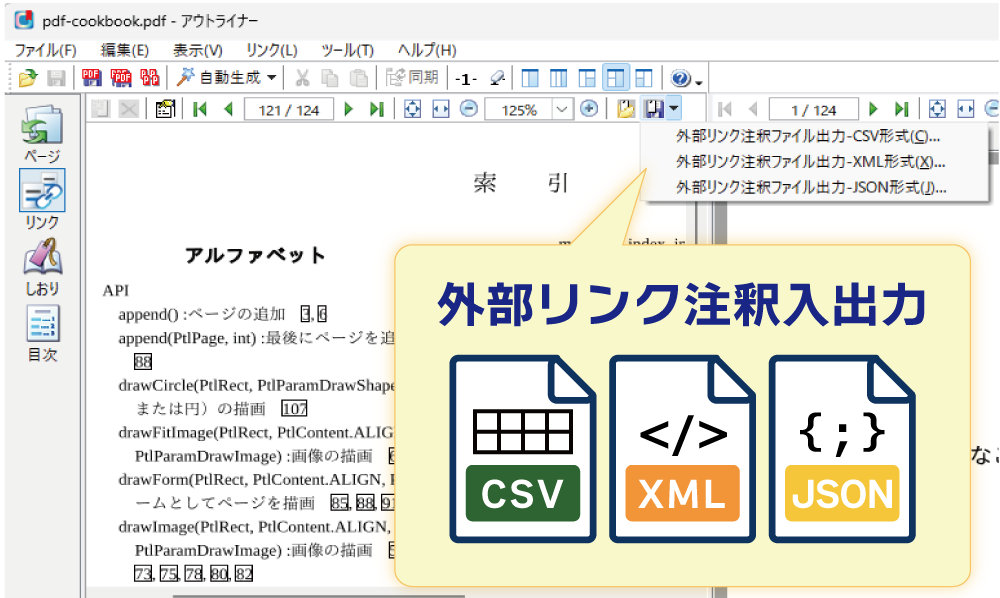Toggle the highlighted two-pane layout button
This screenshot has width=1000, height=598.
pos(616,78)
